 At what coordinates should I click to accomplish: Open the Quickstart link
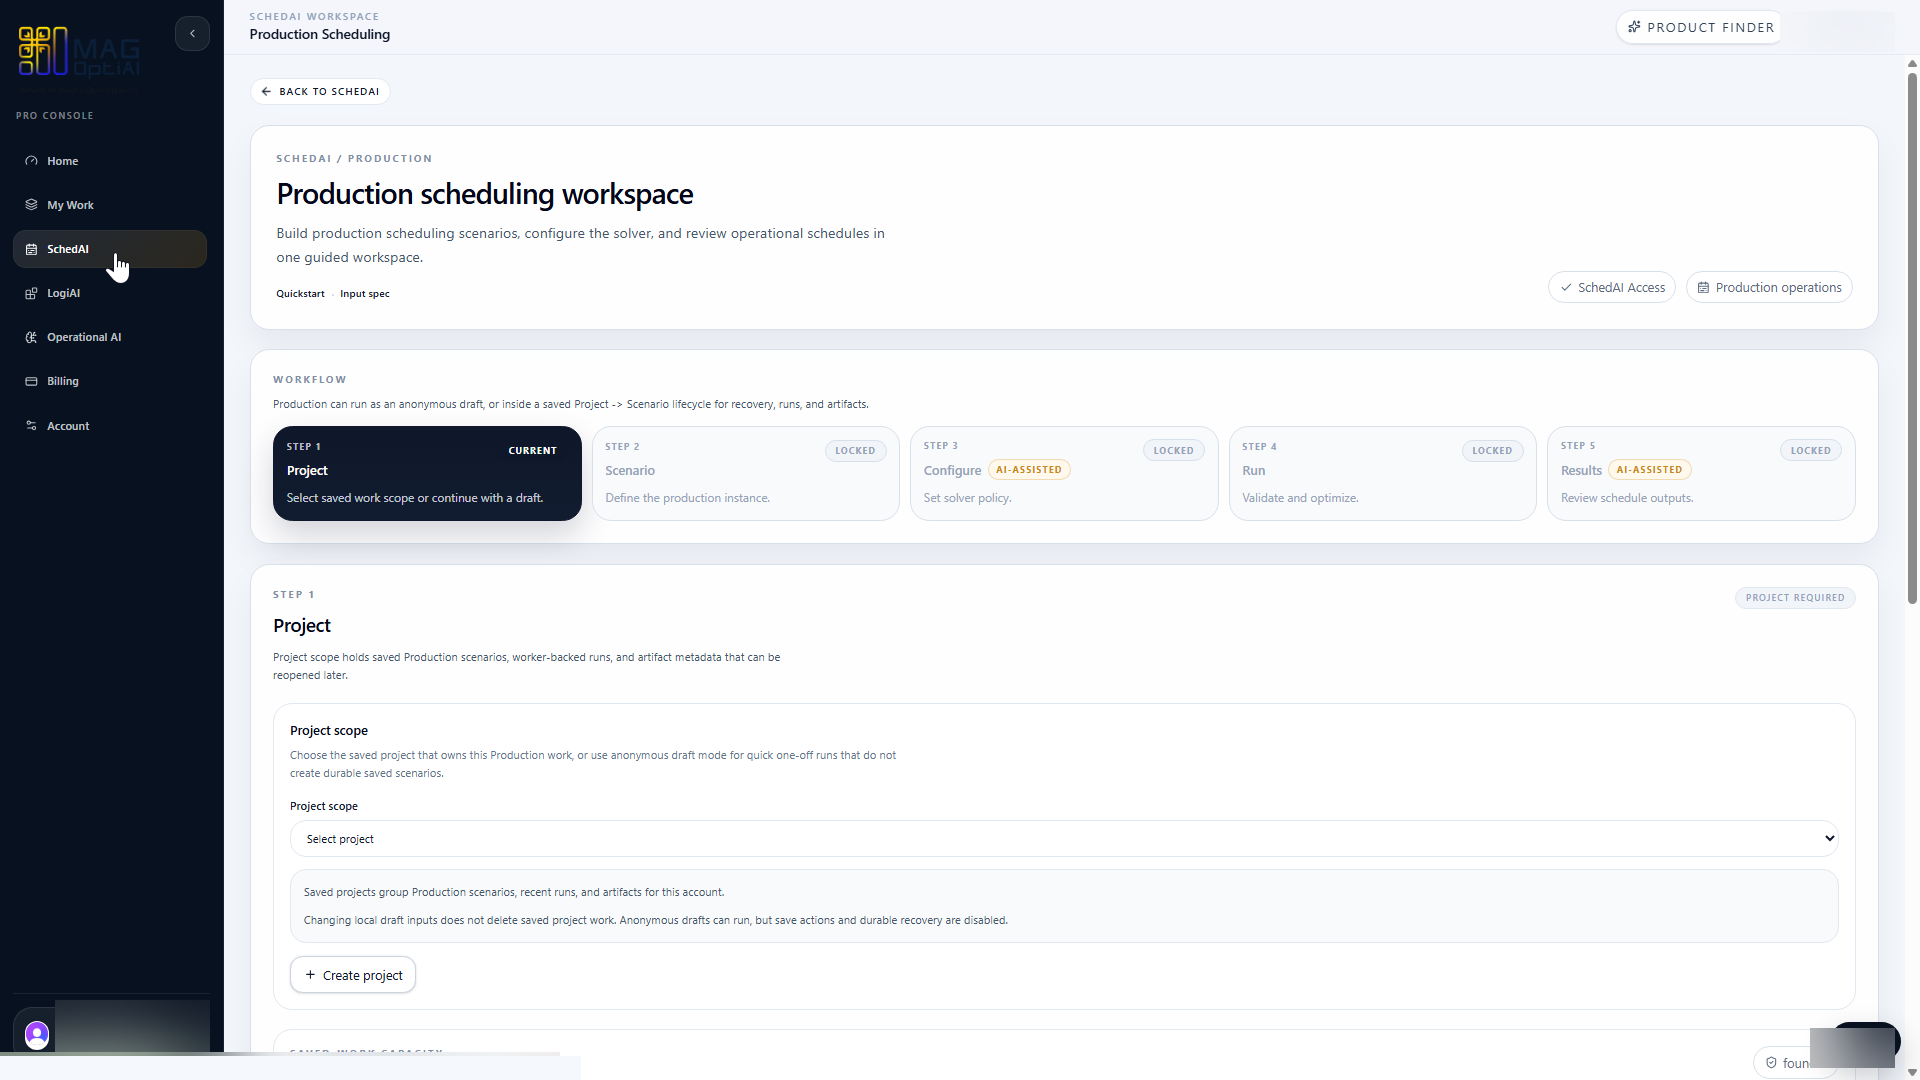(300, 294)
